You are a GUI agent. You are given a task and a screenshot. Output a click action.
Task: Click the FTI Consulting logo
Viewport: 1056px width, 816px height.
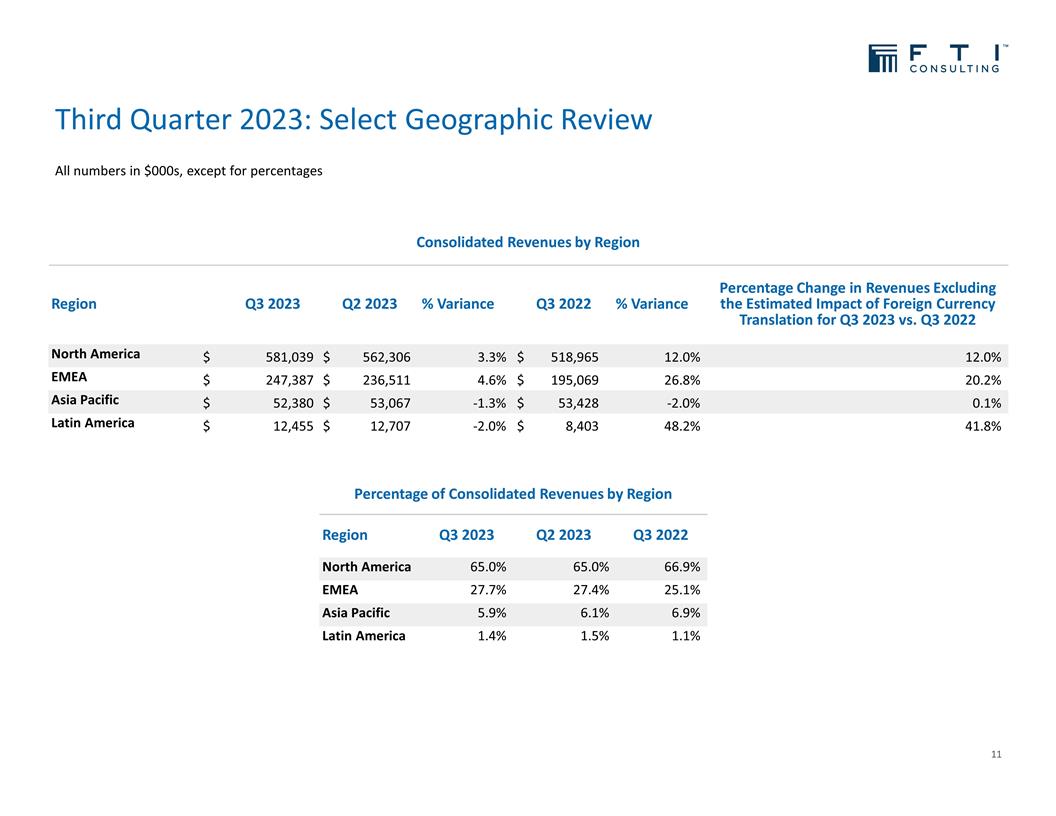point(937,58)
